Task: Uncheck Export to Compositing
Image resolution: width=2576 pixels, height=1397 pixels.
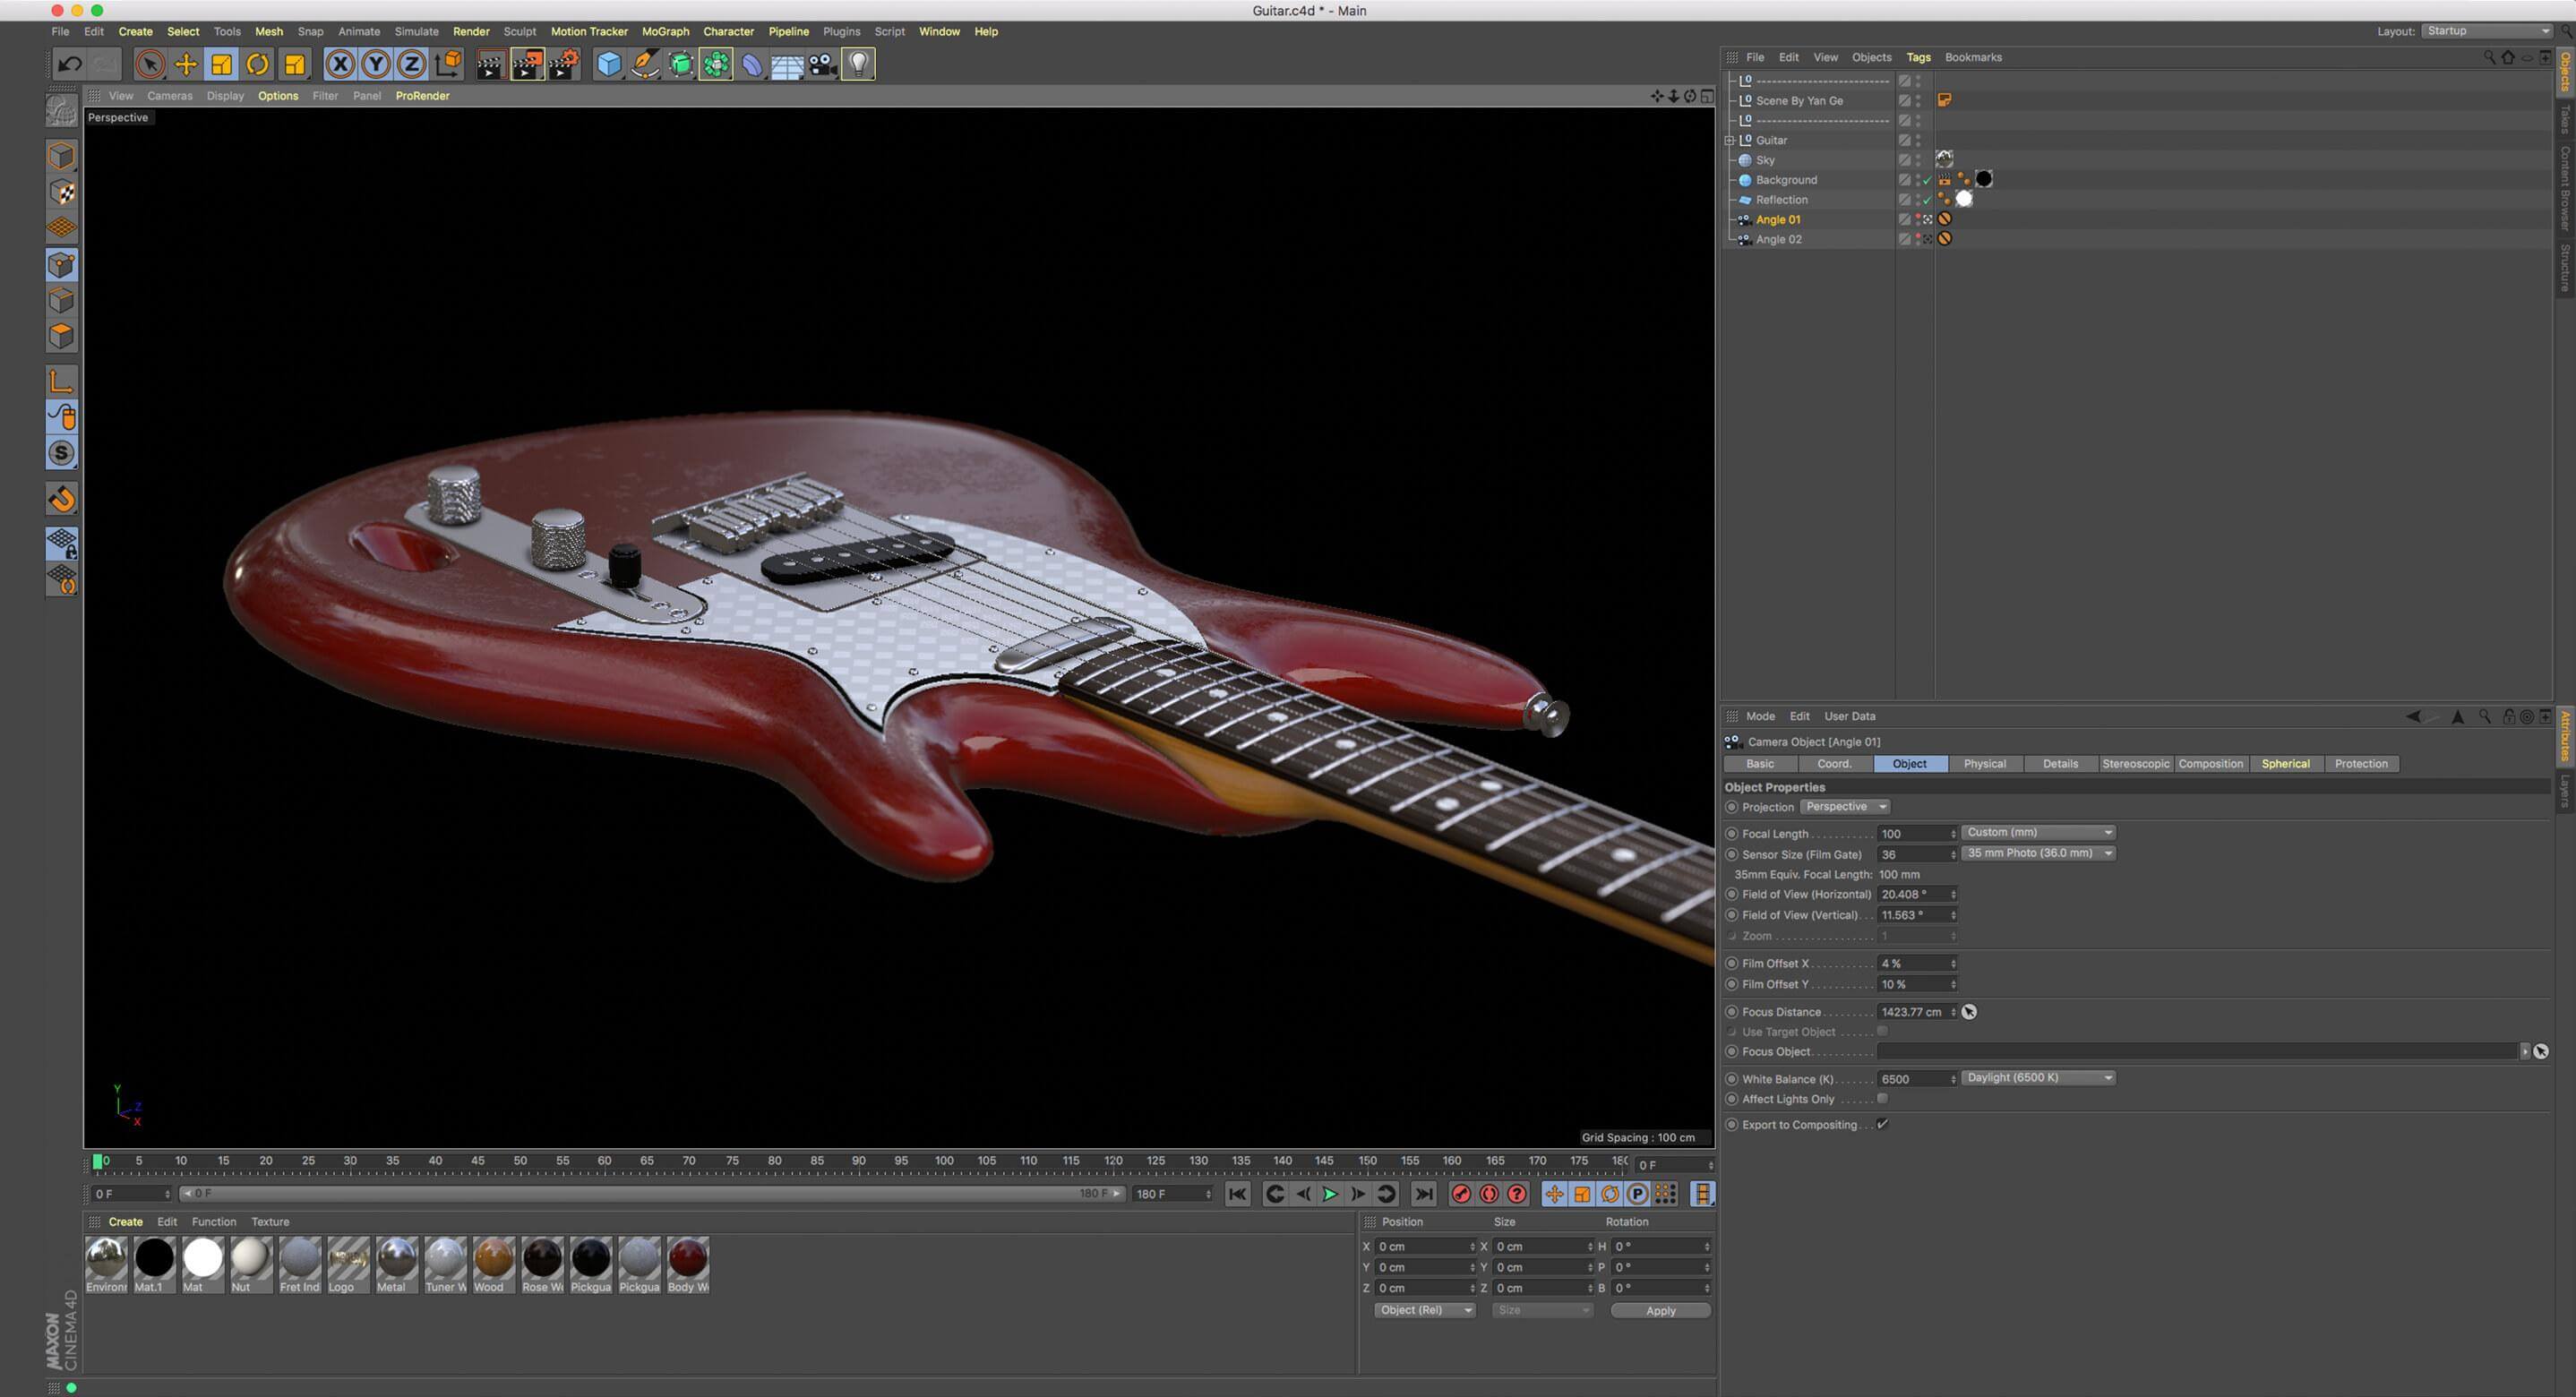Action: [x=1882, y=1124]
